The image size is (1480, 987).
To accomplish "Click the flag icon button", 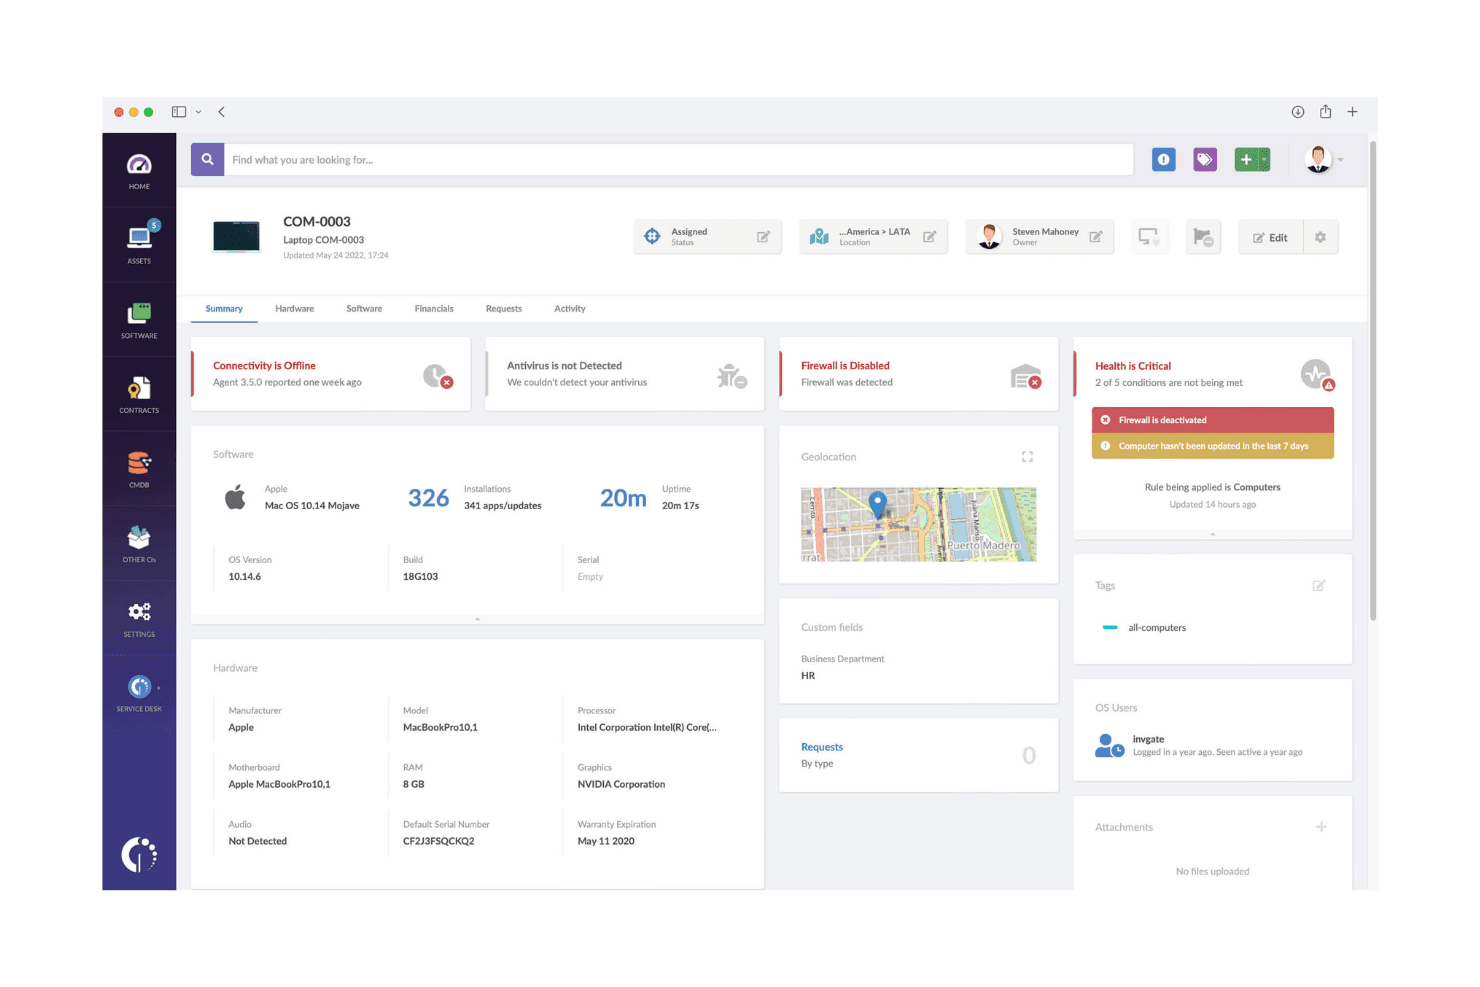I will (x=1203, y=237).
